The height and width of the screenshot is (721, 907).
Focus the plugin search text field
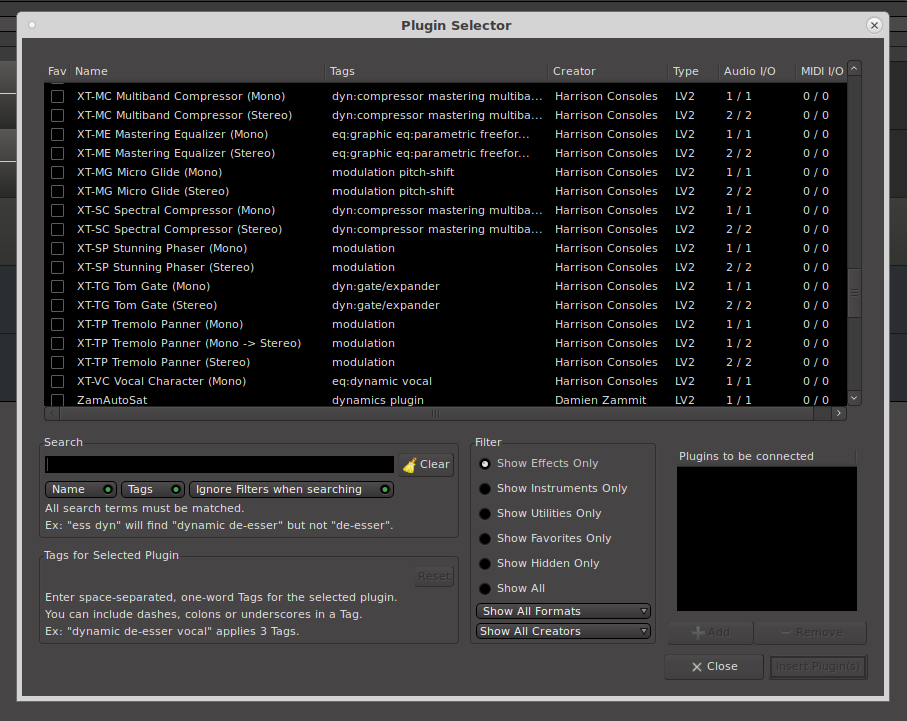(219, 464)
